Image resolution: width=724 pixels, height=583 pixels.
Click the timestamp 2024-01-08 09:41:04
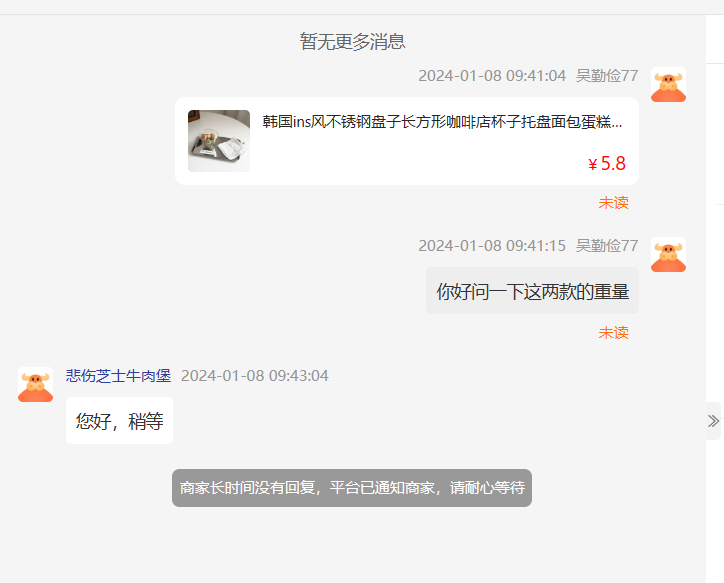492,76
